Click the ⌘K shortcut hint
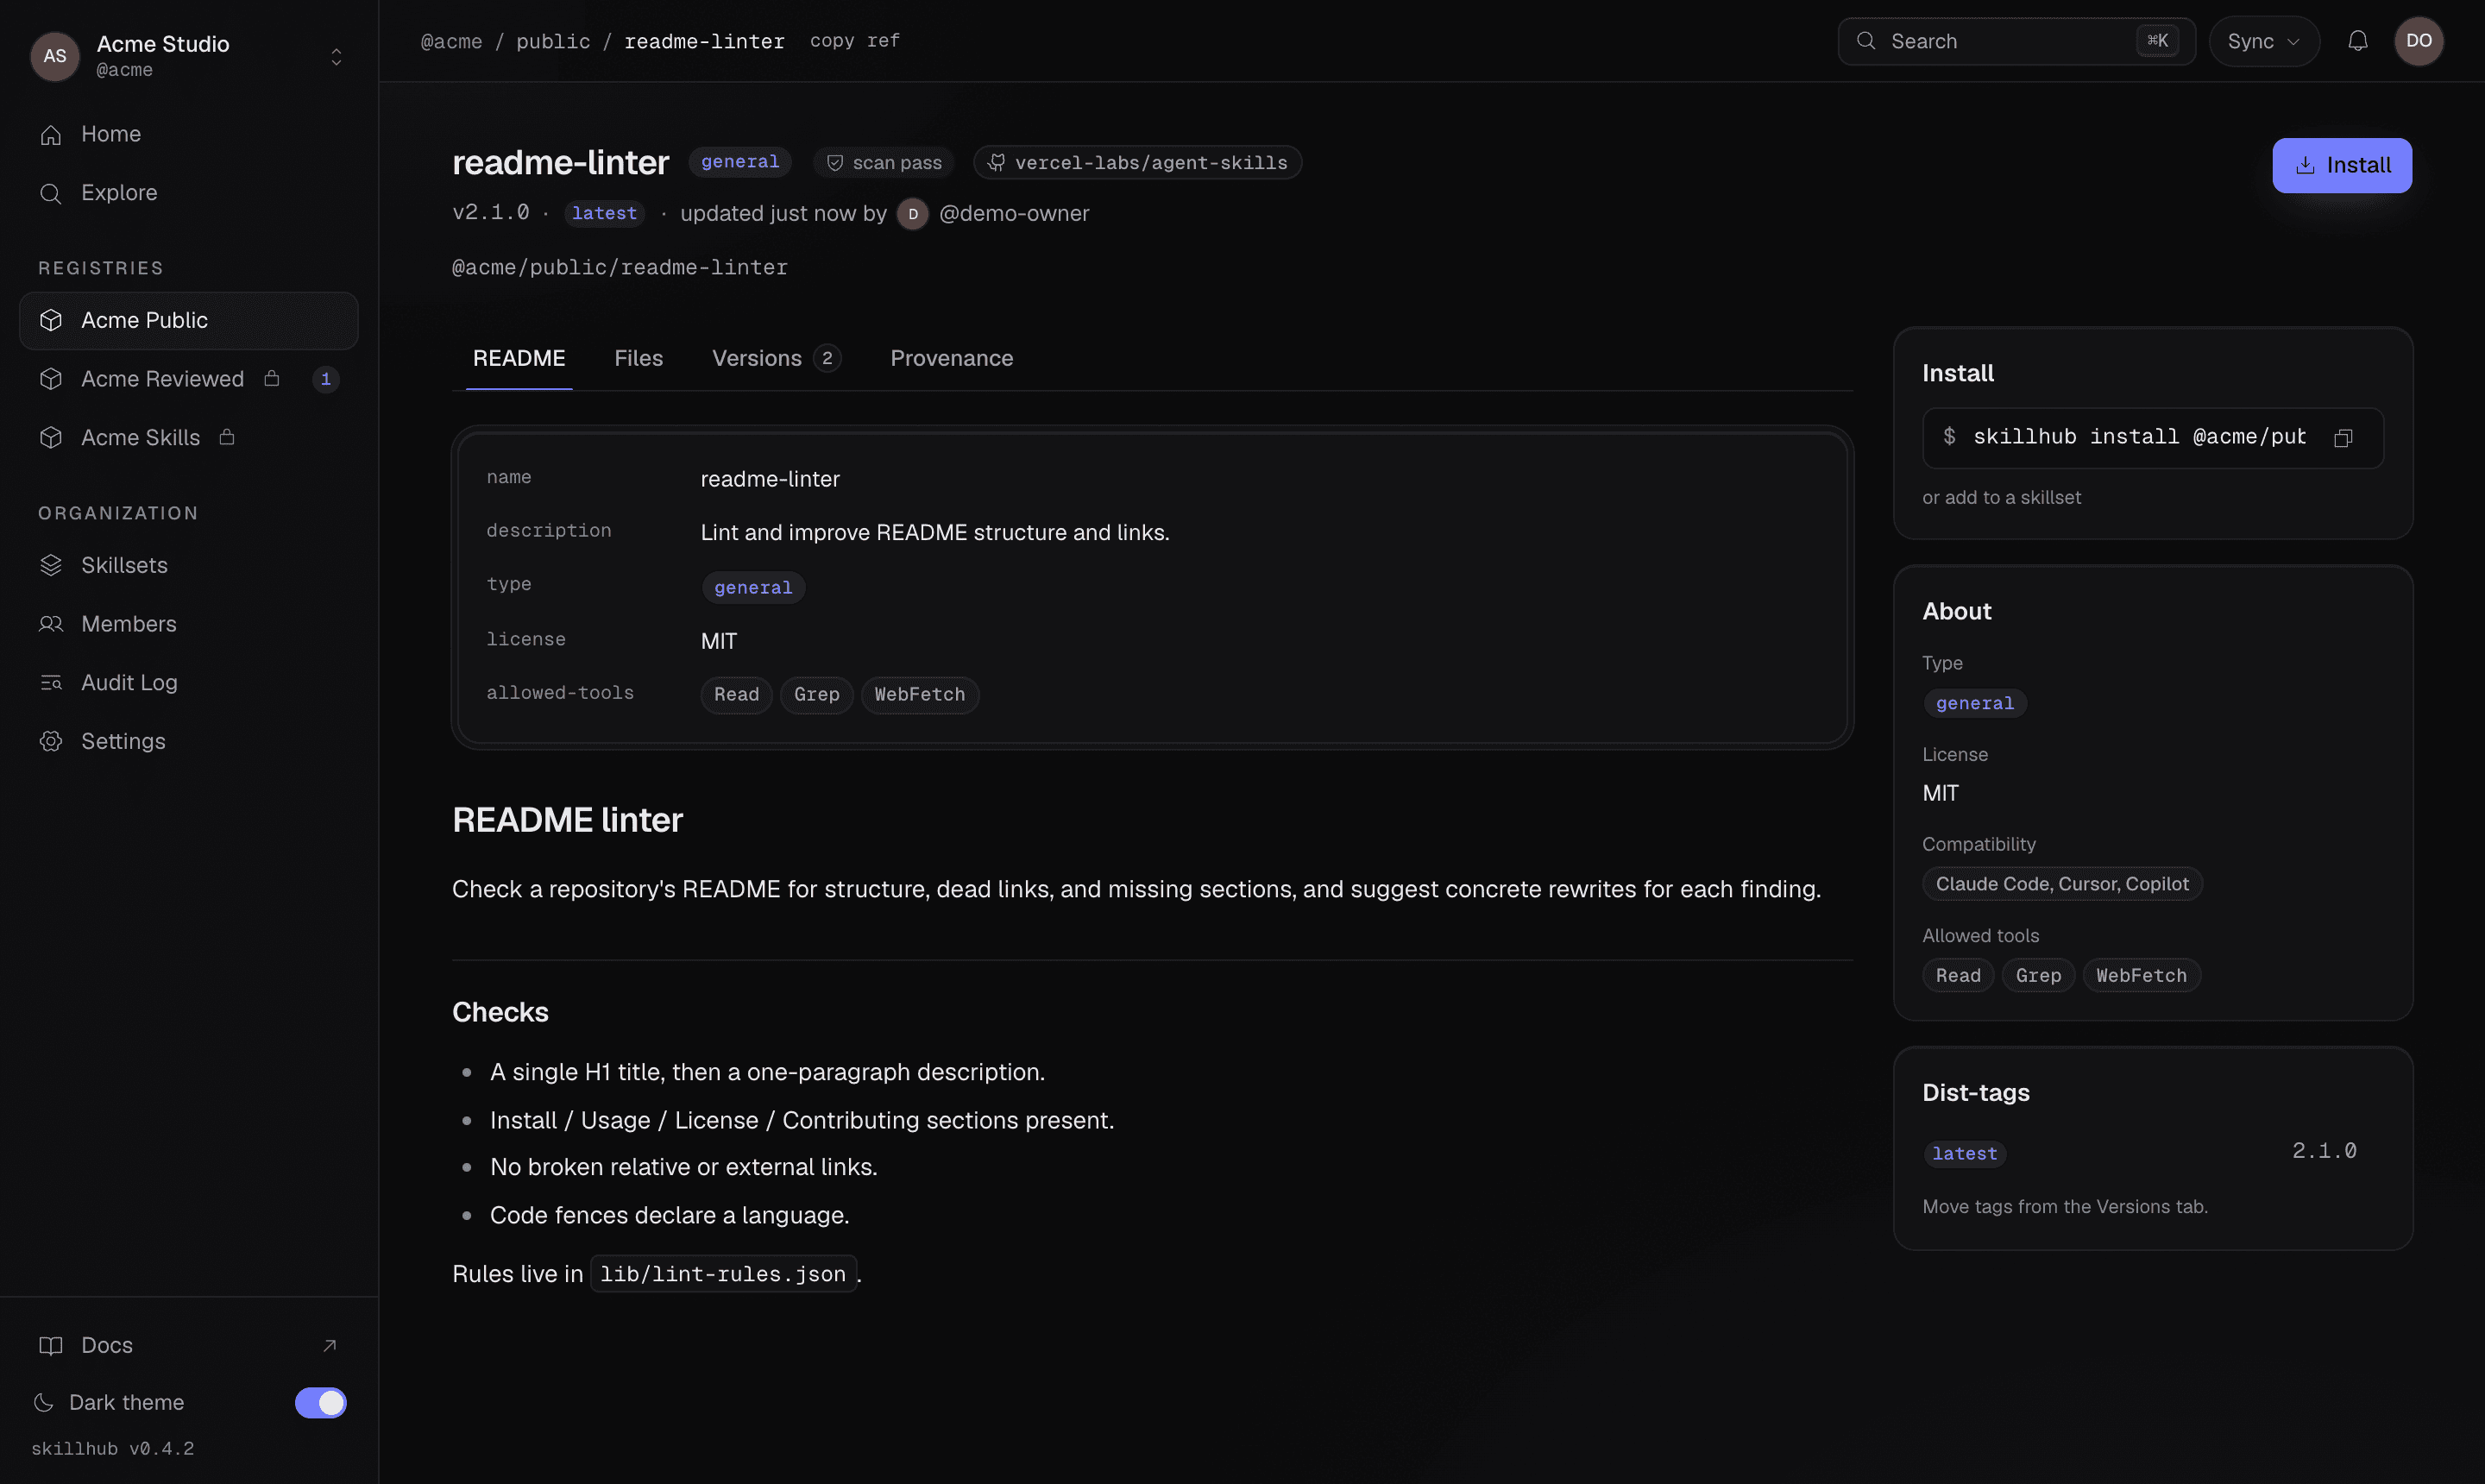Viewport: 2485px width, 1484px height. point(2156,41)
